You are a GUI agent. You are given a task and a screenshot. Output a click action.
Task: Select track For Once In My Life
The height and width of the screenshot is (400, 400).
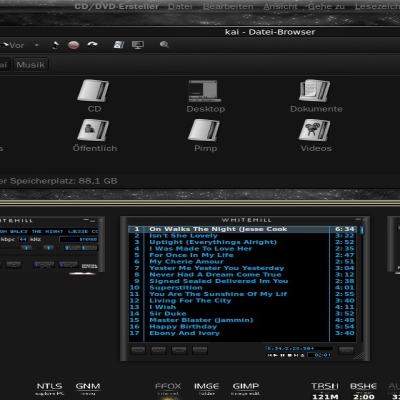click(x=242, y=255)
